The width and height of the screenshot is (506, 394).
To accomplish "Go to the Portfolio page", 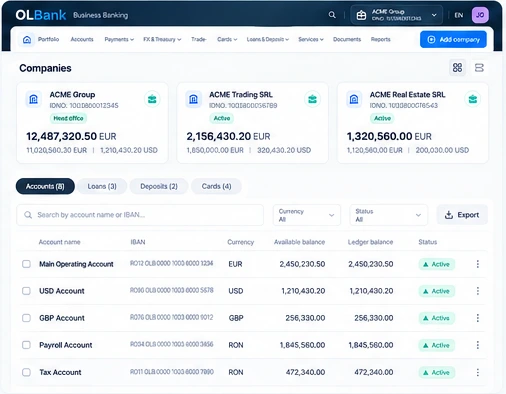I will point(48,39).
